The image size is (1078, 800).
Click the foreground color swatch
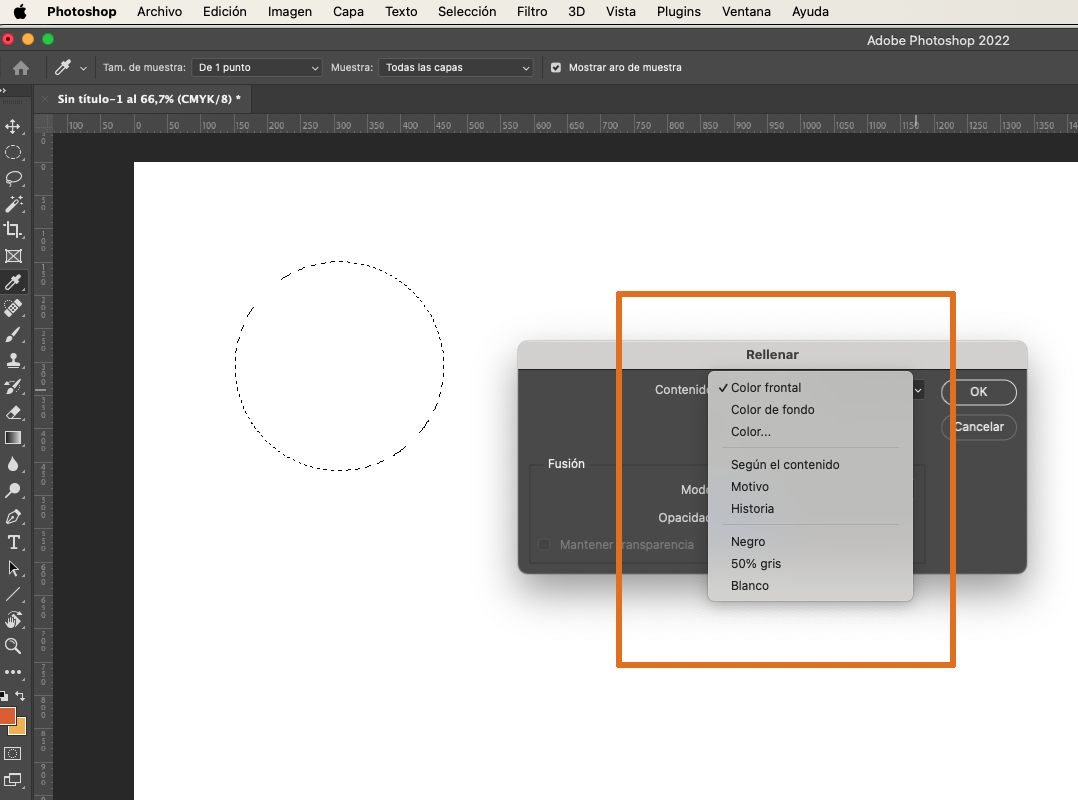(7, 715)
